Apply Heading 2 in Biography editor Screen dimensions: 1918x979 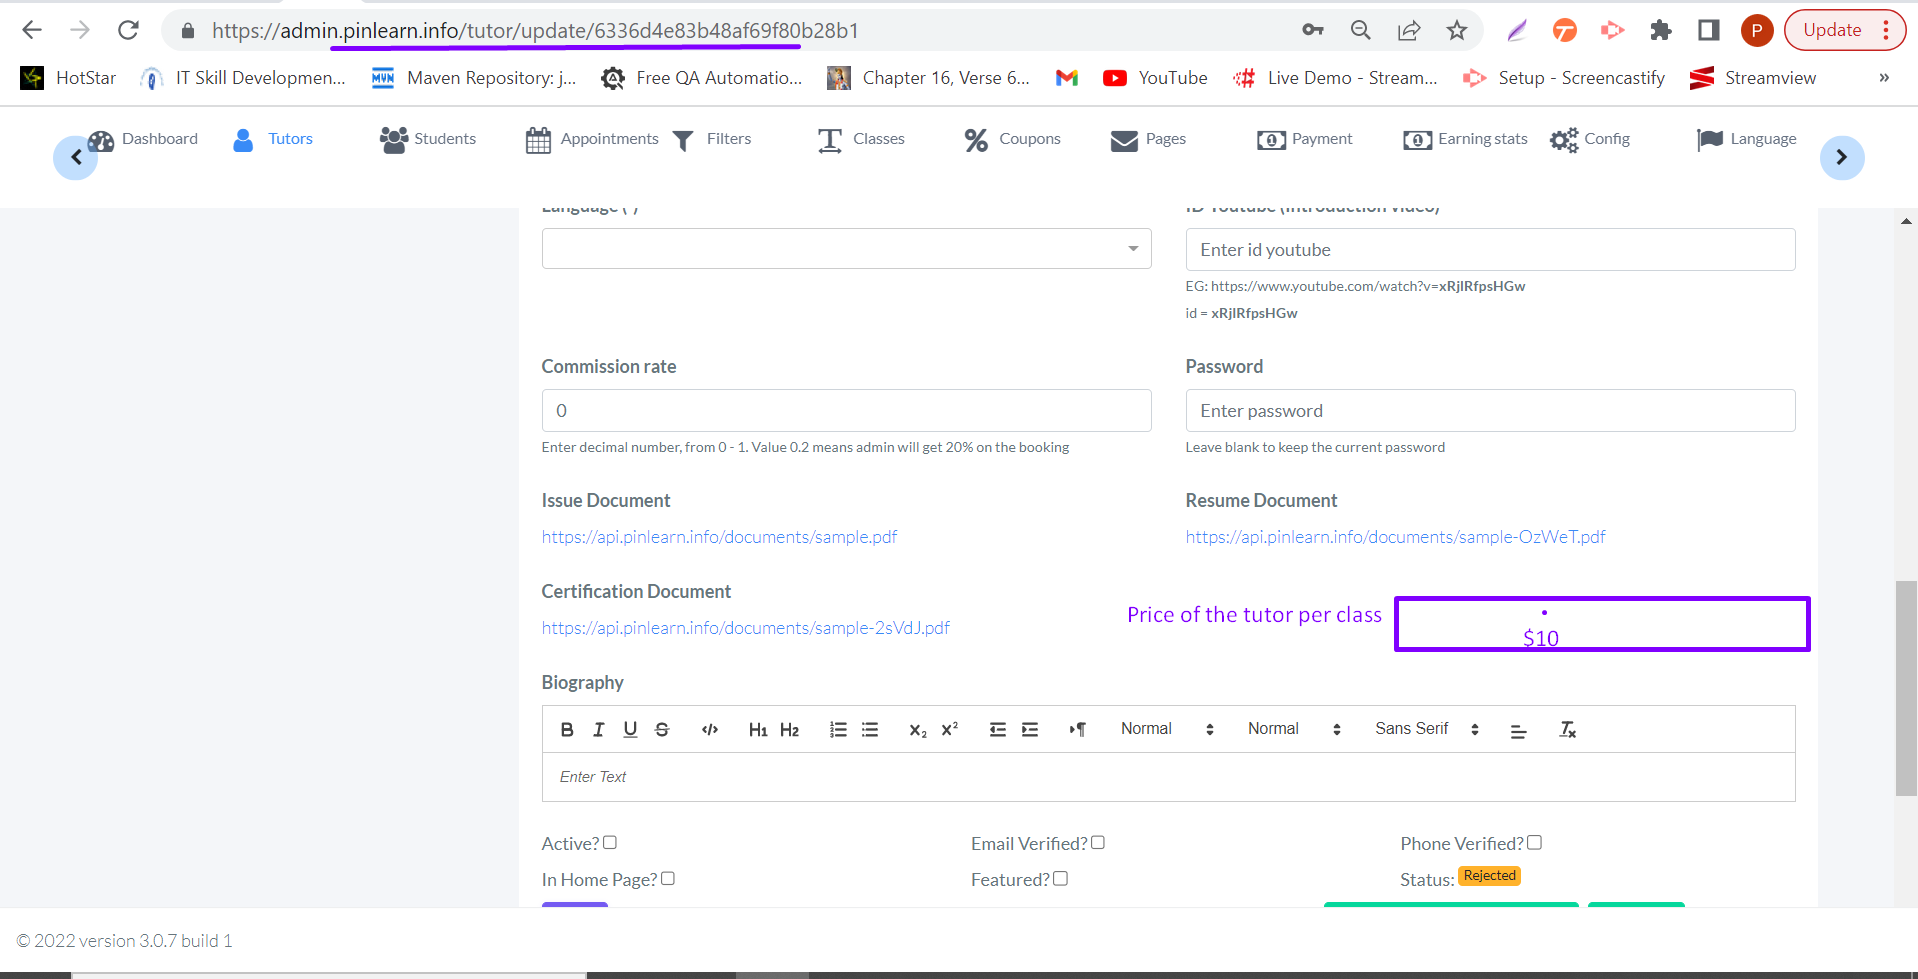(x=790, y=730)
